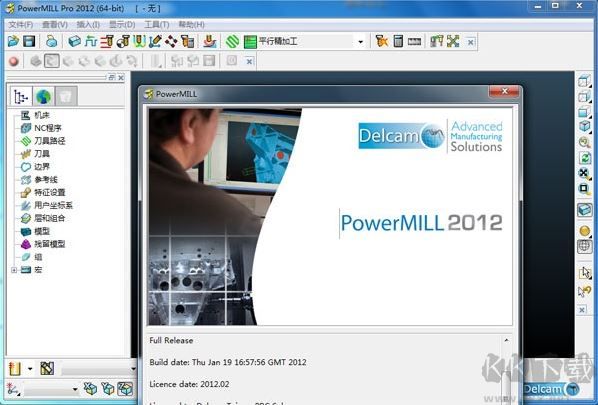Click the zoom magnifier icon

(x=584, y=142)
